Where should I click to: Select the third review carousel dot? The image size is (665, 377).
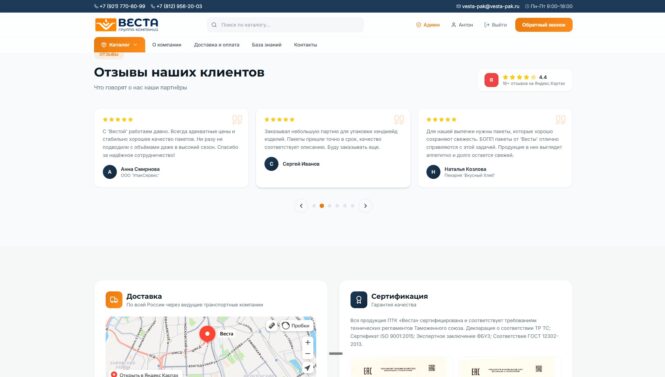click(330, 206)
